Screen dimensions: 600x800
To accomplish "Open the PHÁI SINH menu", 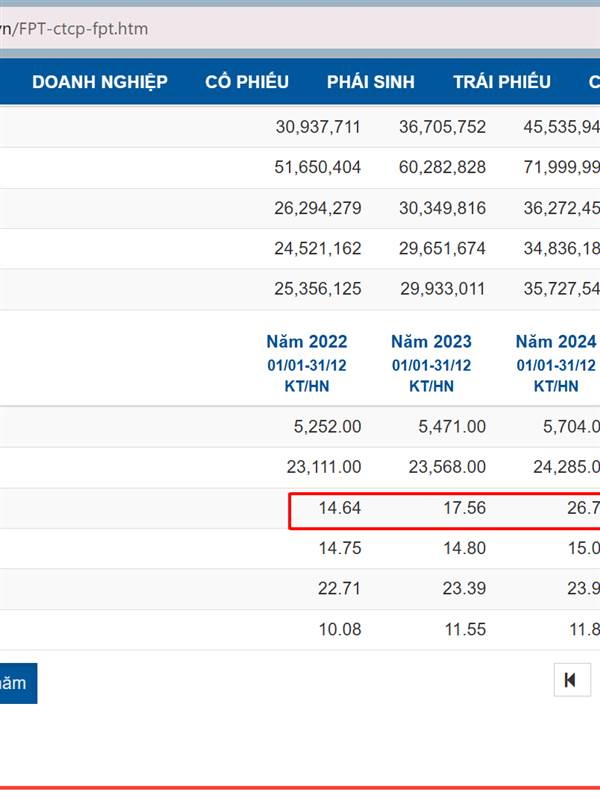I will (371, 82).
